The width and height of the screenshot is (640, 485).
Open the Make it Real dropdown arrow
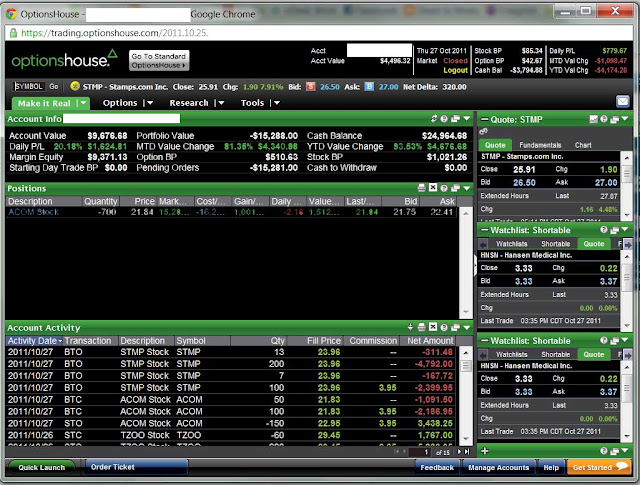[x=83, y=103]
